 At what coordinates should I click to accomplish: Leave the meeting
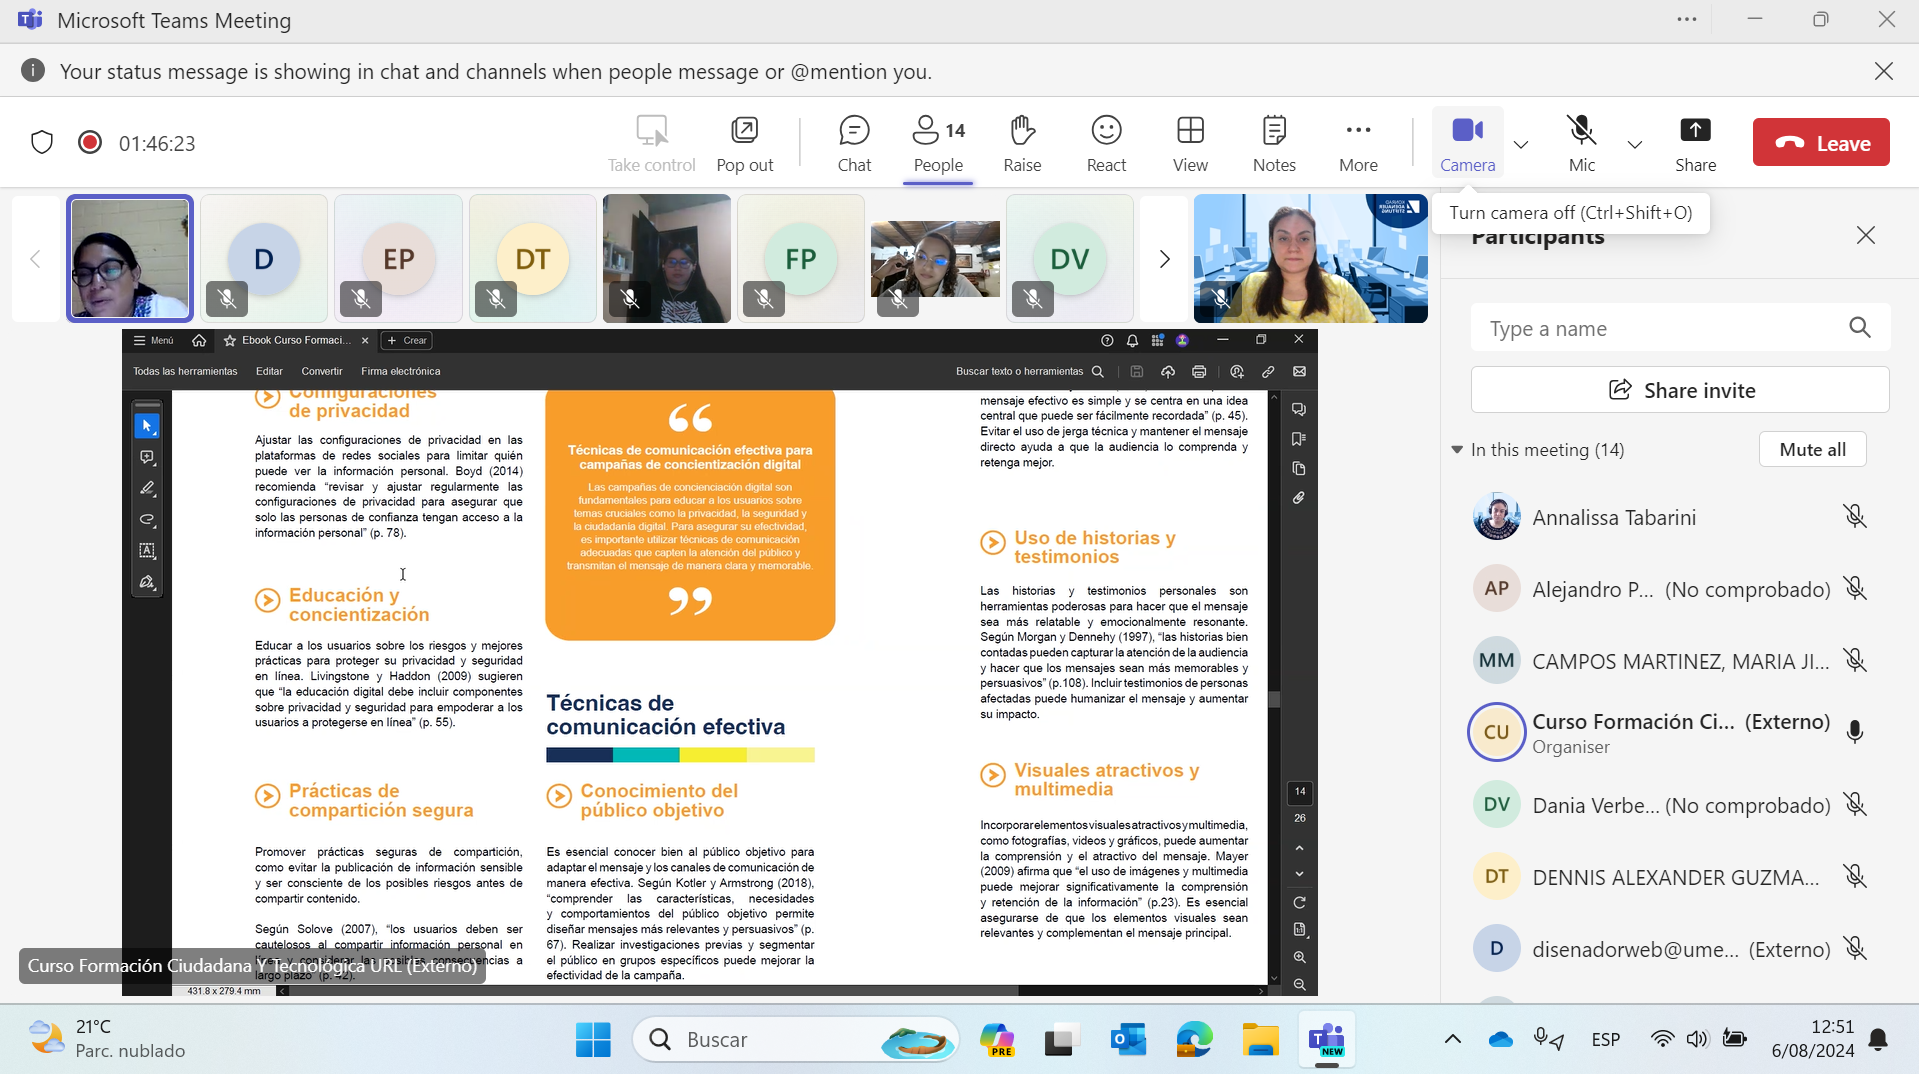1821,143
